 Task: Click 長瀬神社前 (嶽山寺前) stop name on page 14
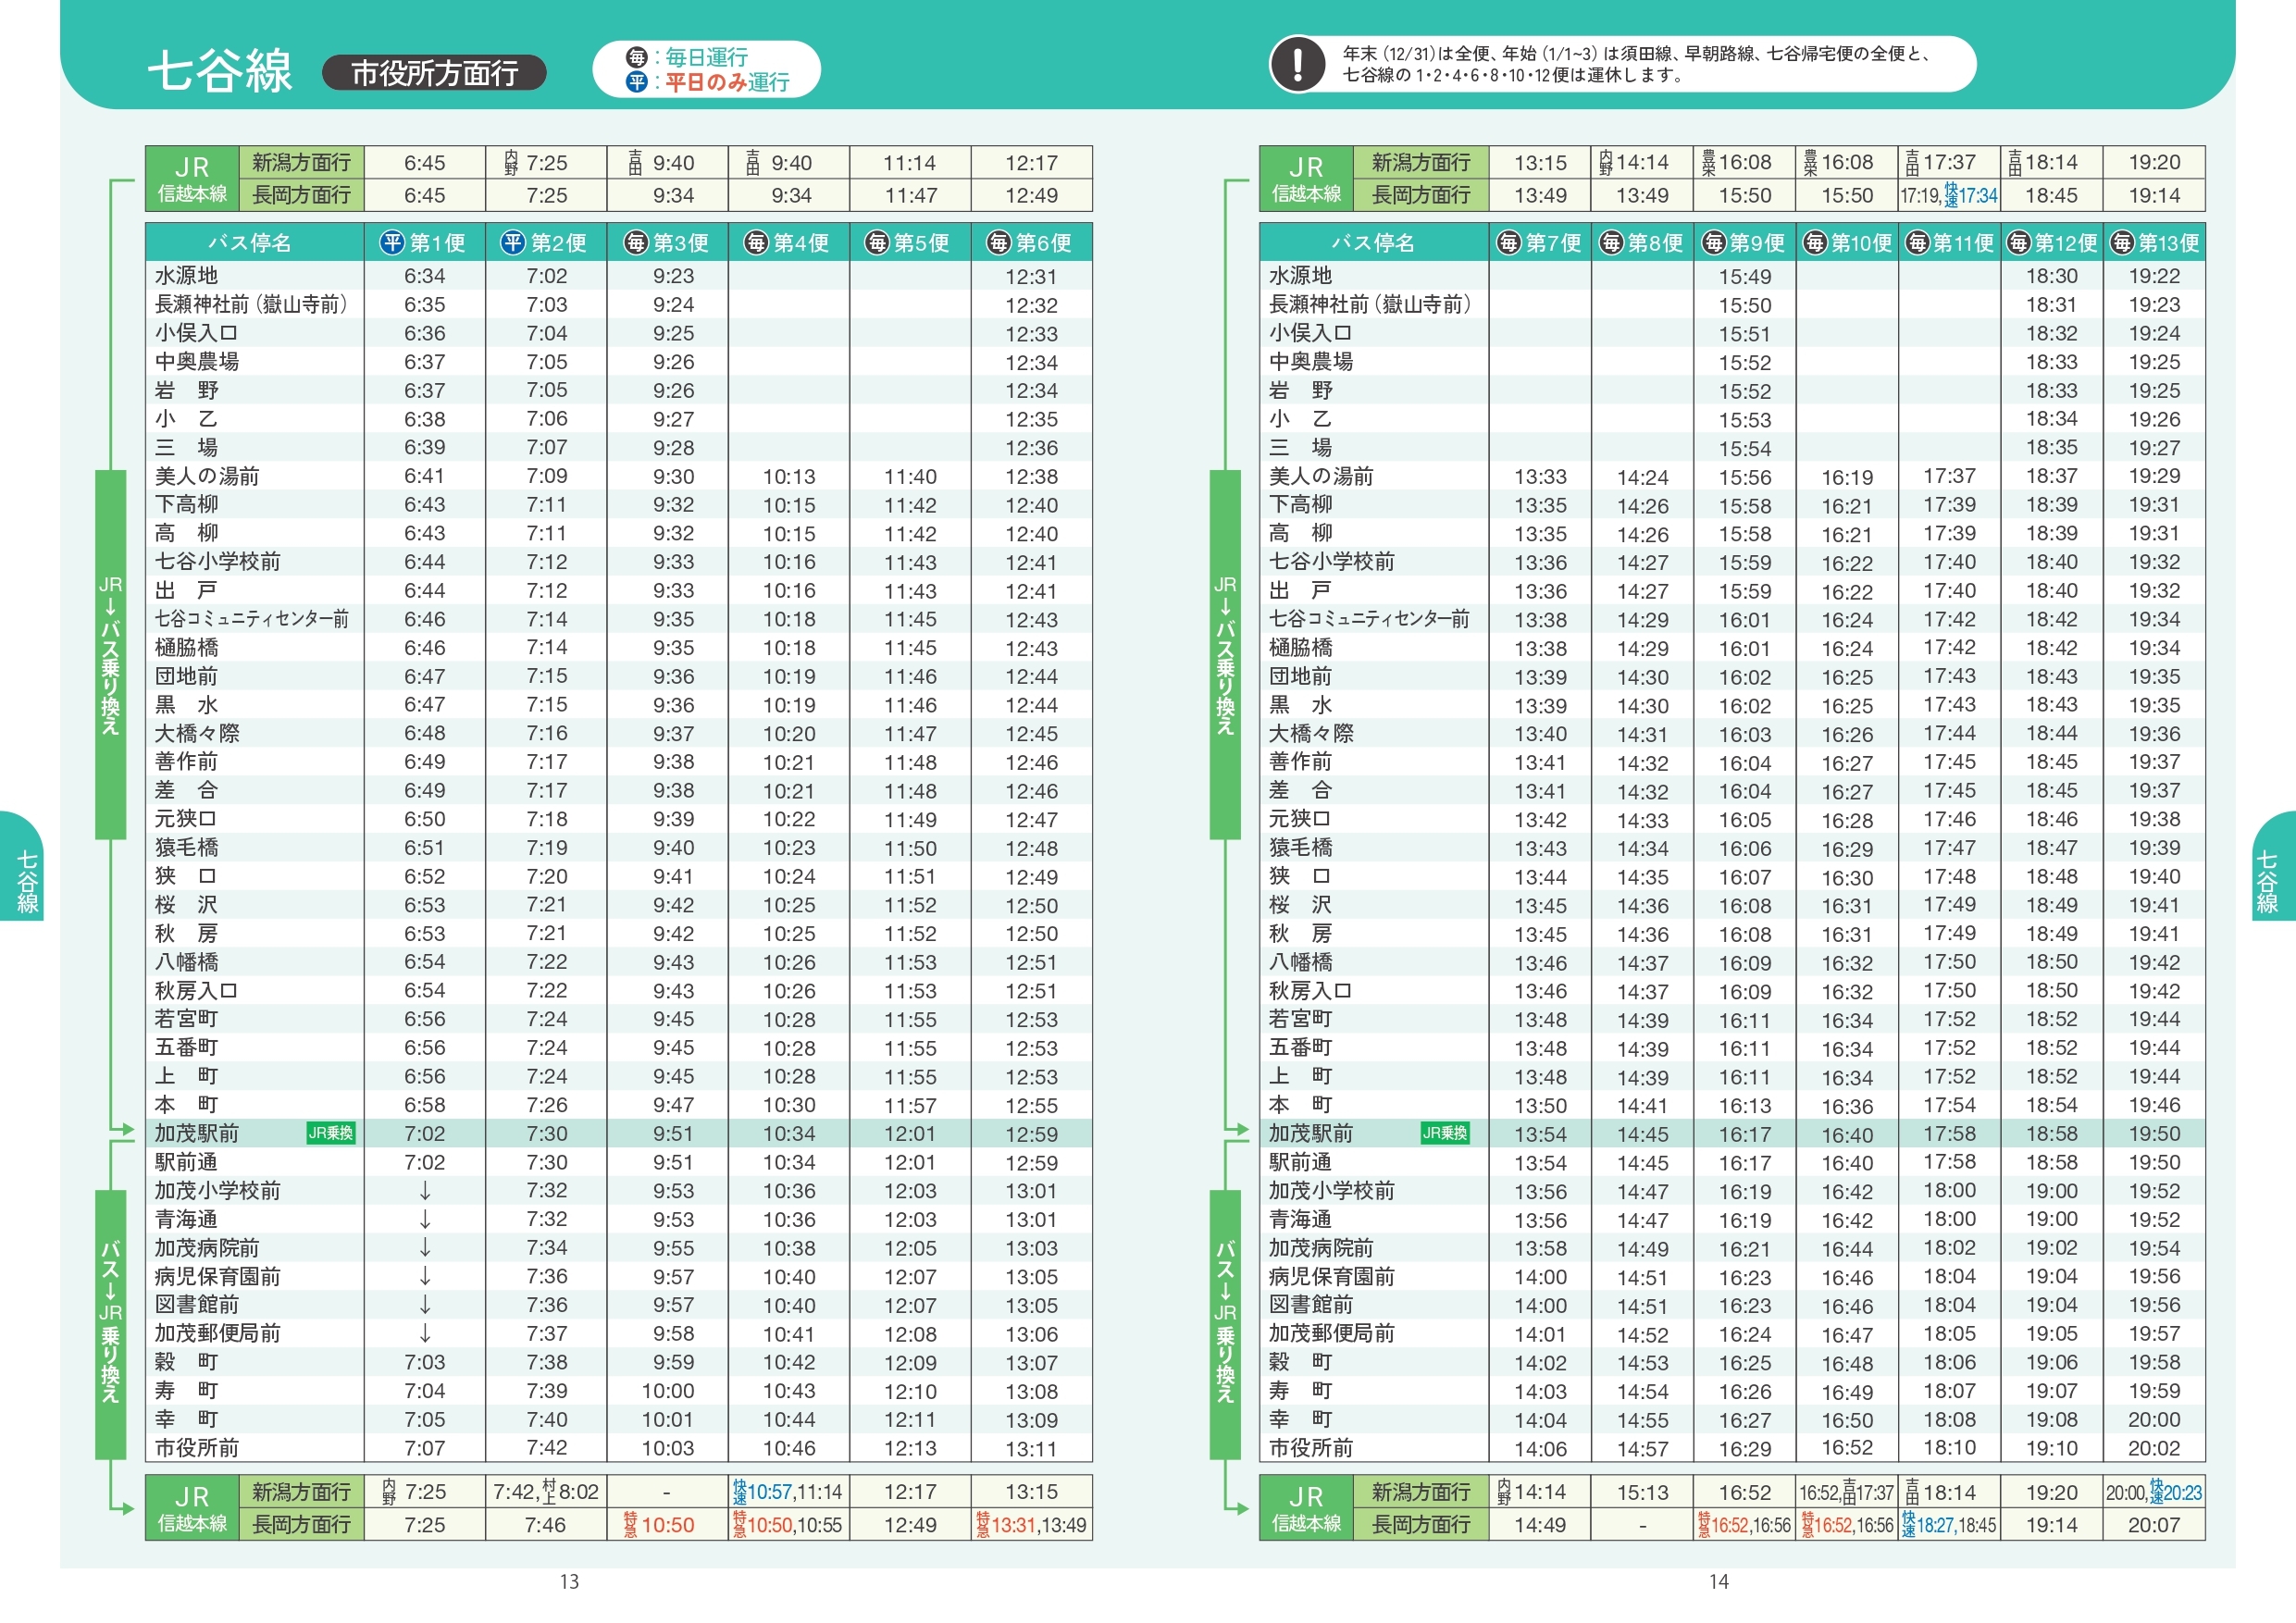1369,304
